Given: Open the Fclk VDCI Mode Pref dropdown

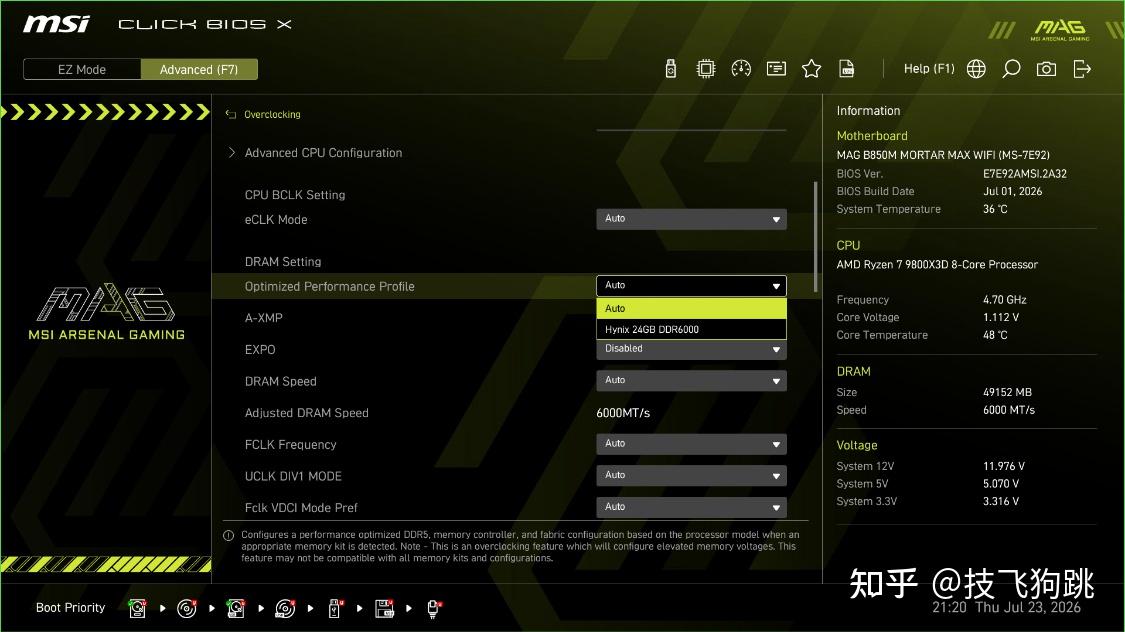Looking at the screenshot, I should [x=692, y=506].
